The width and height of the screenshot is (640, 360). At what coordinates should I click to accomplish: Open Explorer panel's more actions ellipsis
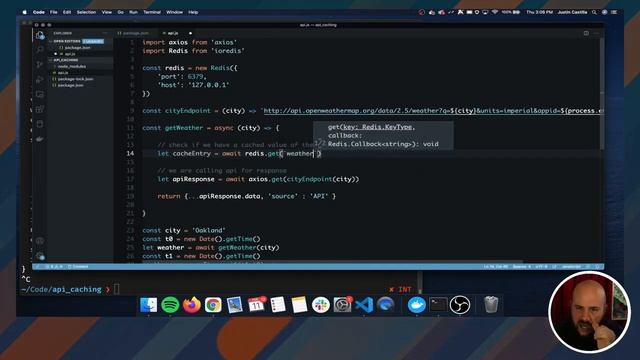click(105, 33)
